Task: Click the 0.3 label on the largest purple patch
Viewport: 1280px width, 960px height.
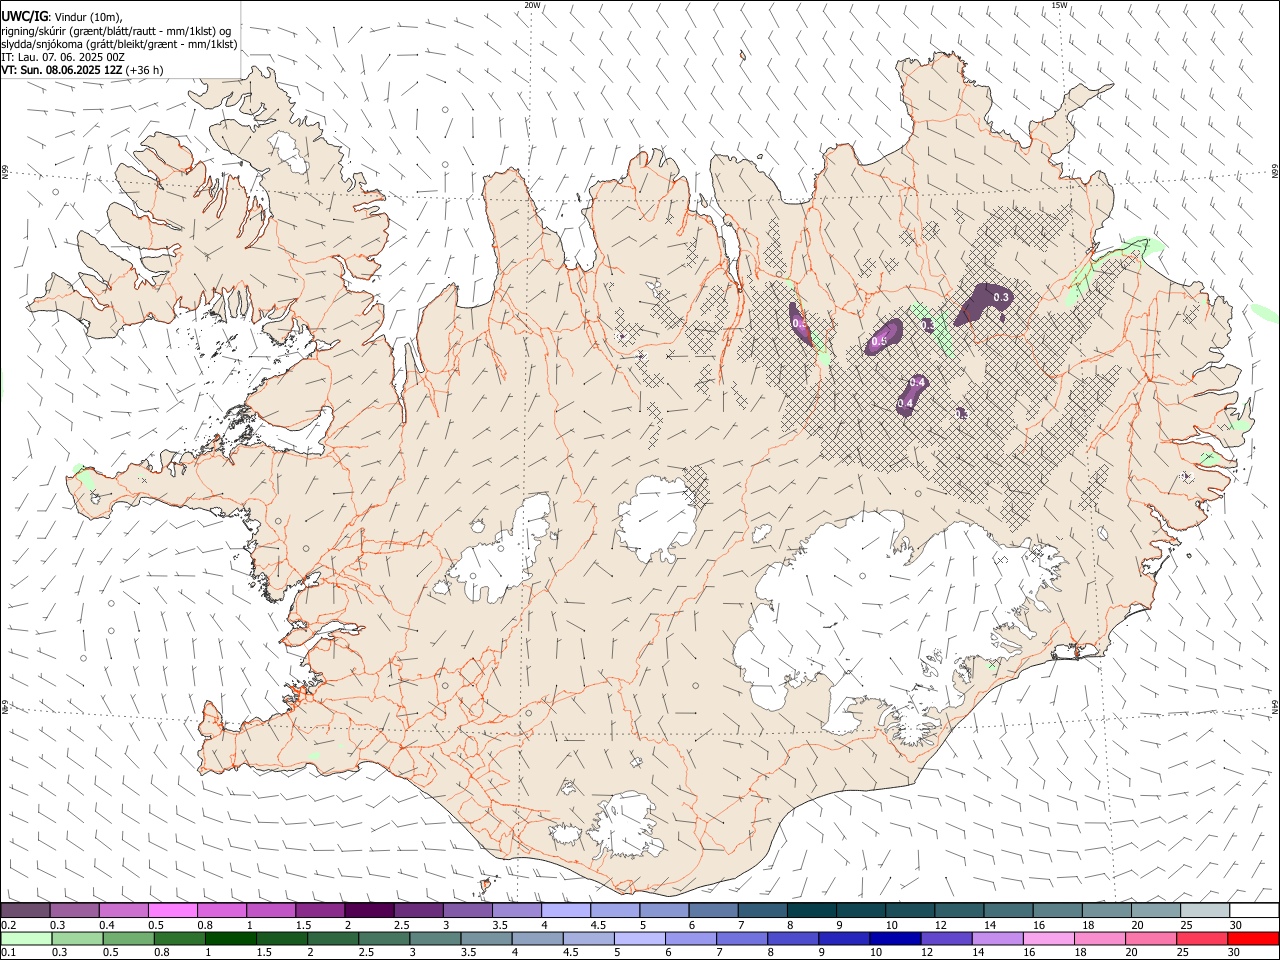Action: (x=1001, y=298)
